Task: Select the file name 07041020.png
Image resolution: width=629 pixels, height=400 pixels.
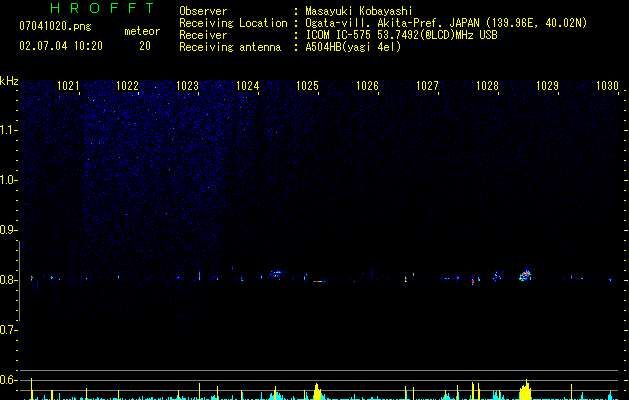Action: pos(55,27)
